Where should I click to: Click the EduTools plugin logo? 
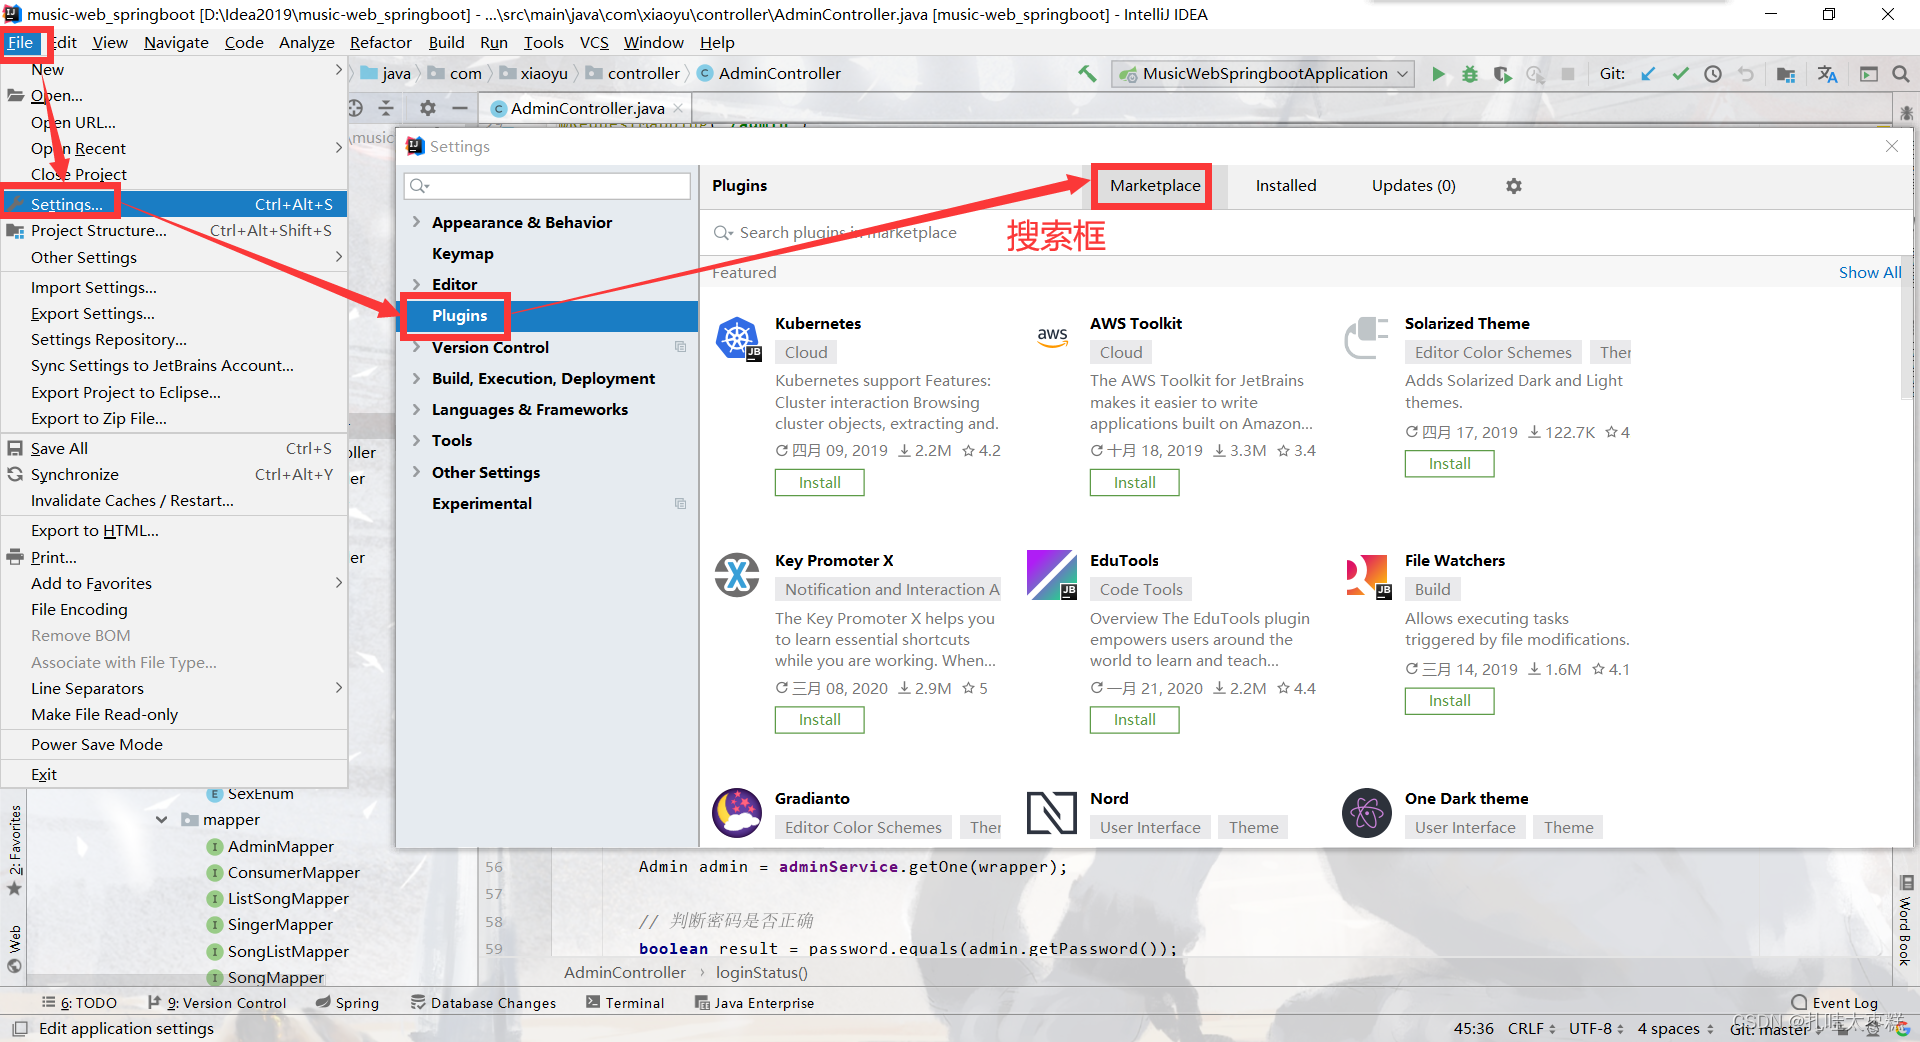pos(1052,575)
